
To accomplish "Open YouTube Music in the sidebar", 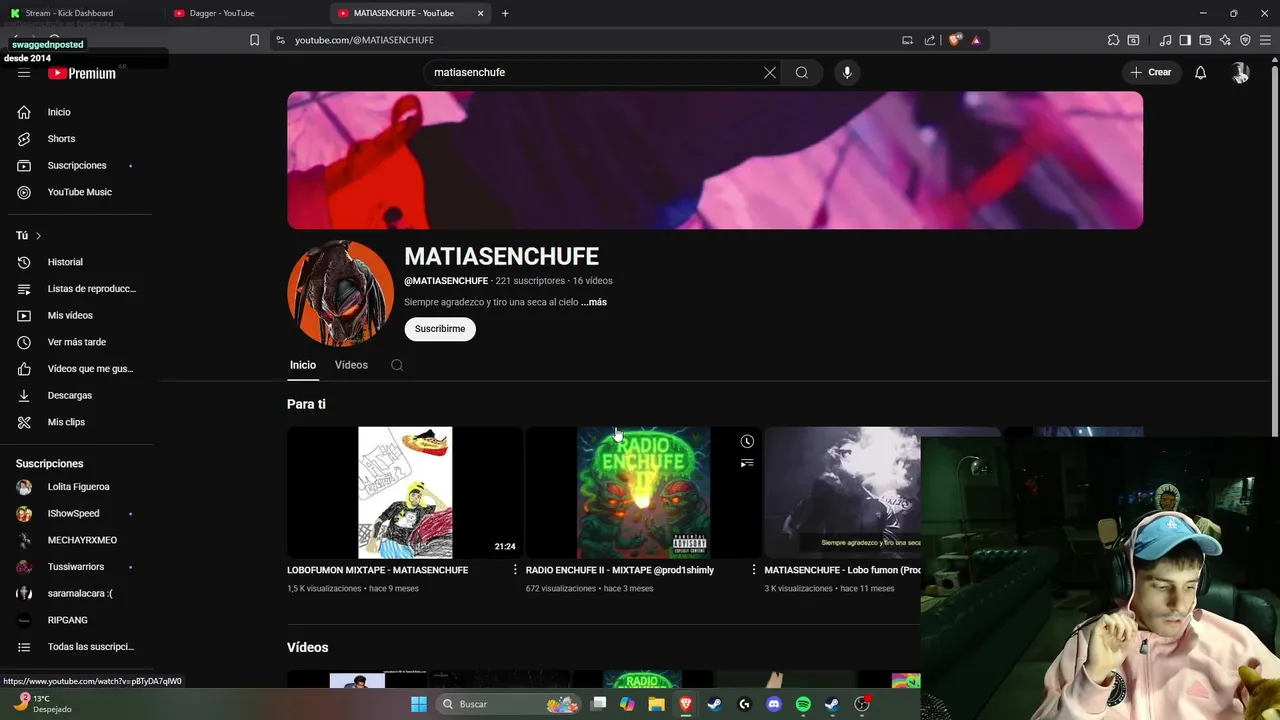I will [80, 192].
